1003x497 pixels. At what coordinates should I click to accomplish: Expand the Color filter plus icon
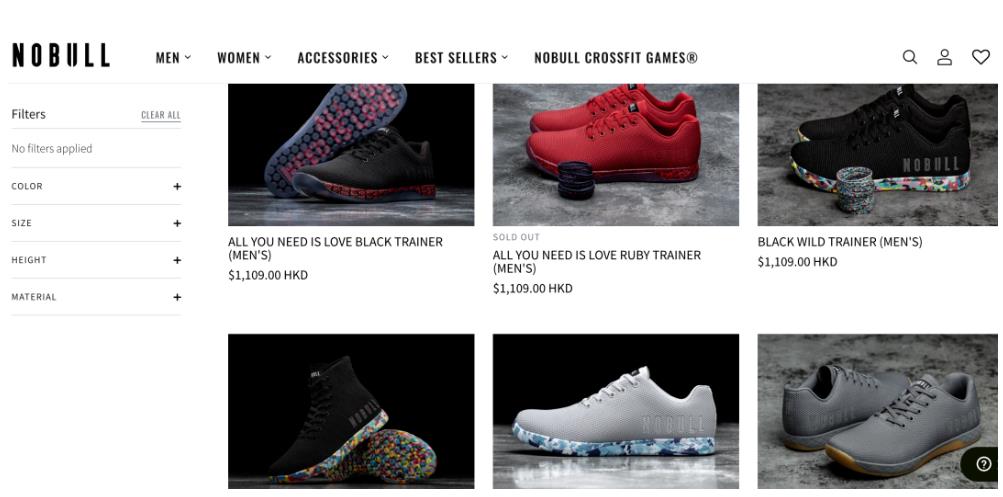pyautogui.click(x=177, y=186)
